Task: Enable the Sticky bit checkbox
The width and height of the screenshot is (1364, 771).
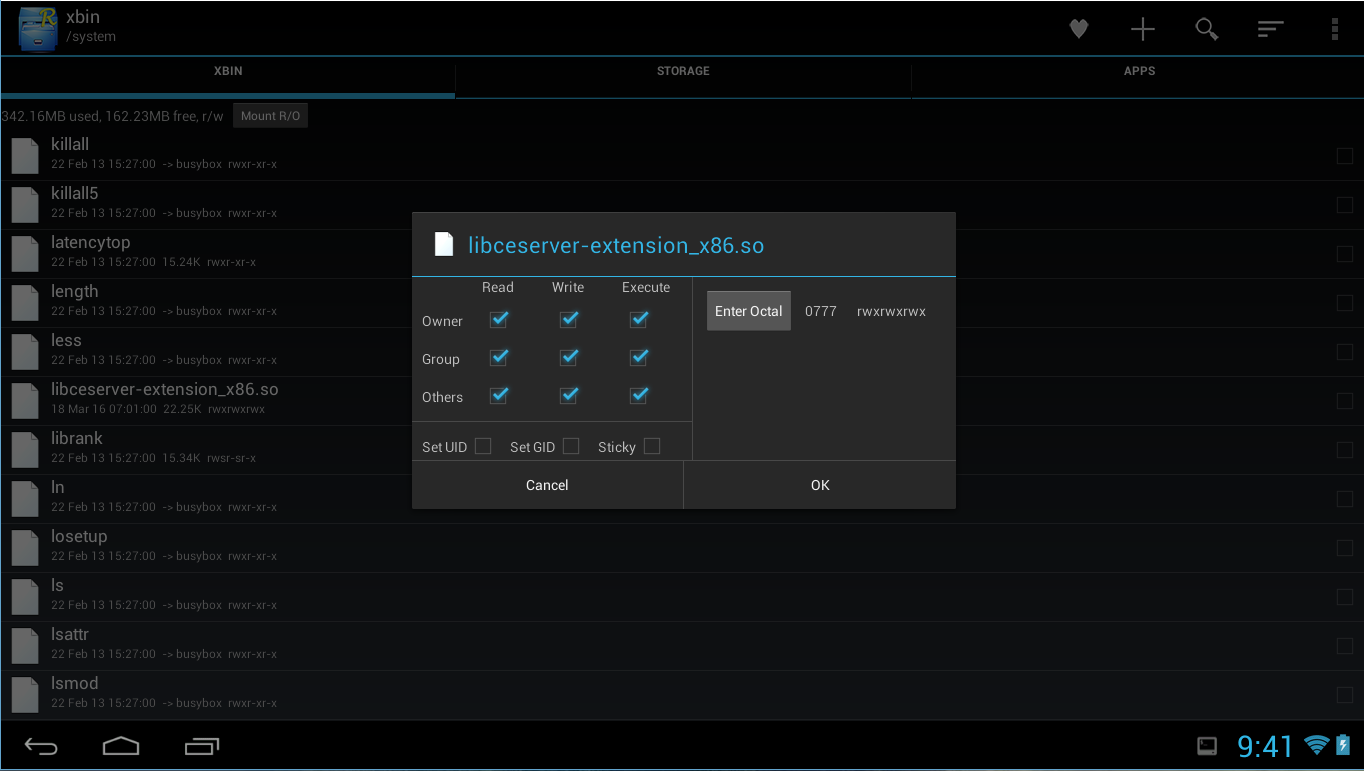Action: pyautogui.click(x=652, y=446)
